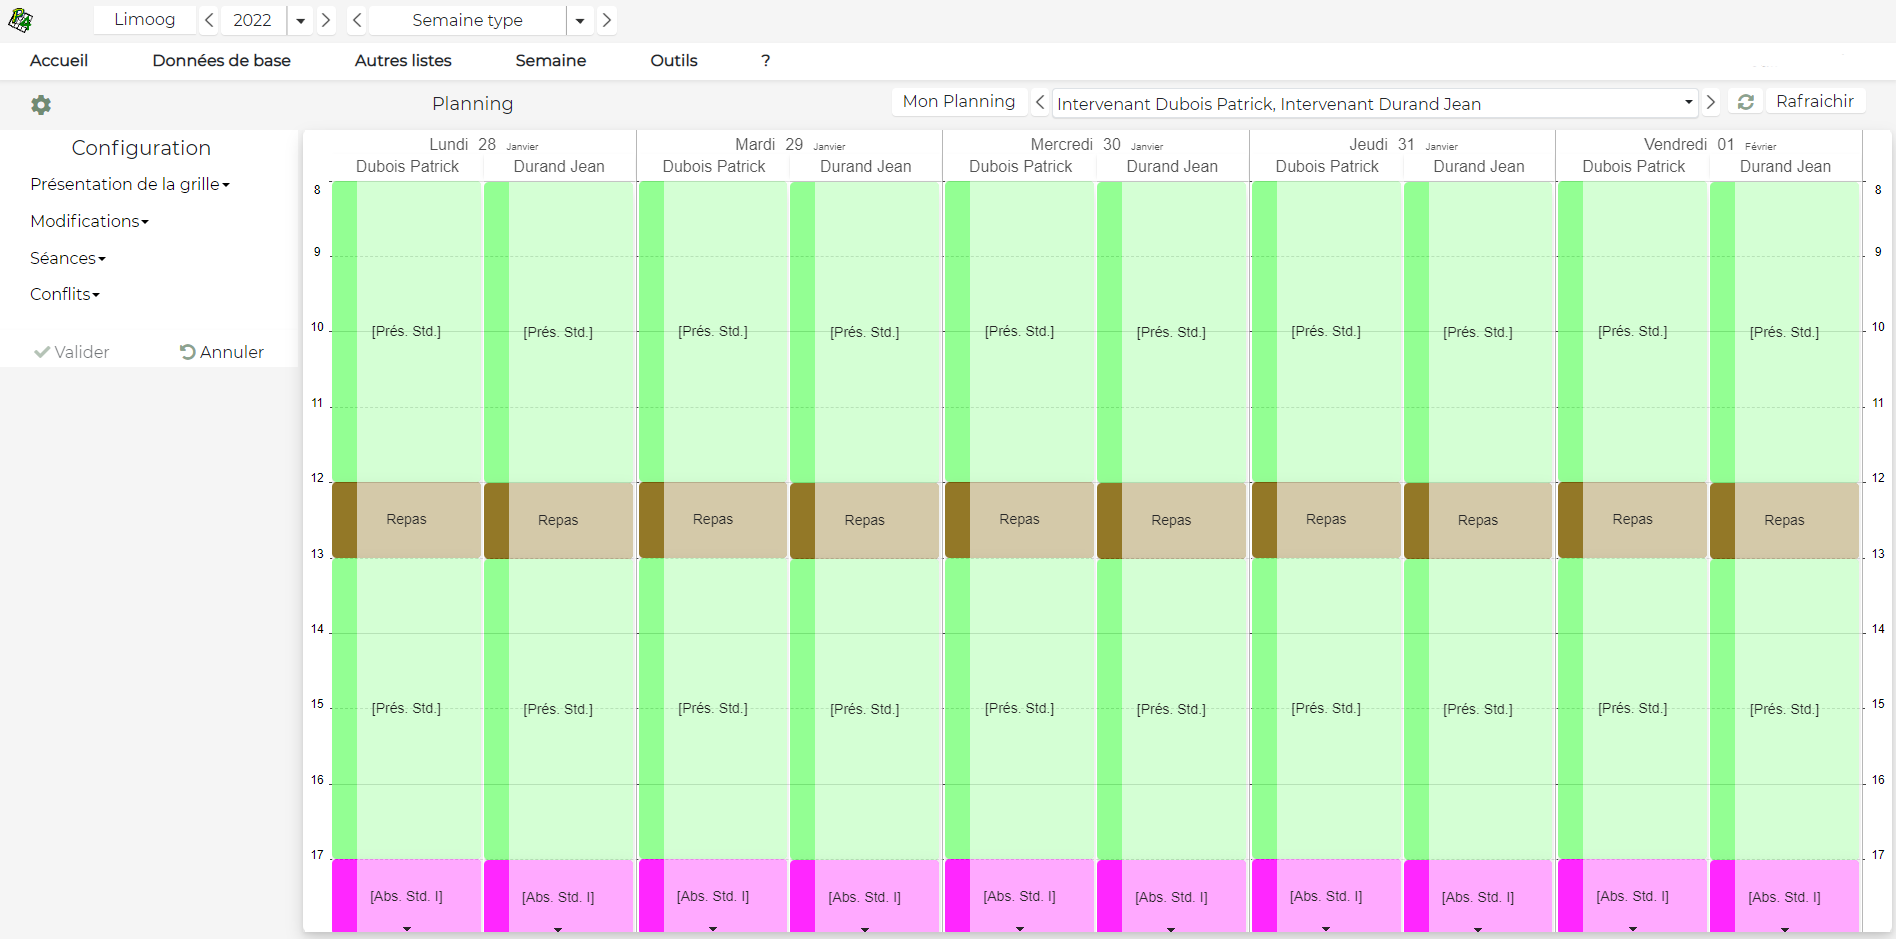
Task: Go to previous year arrow
Action: [x=209, y=20]
